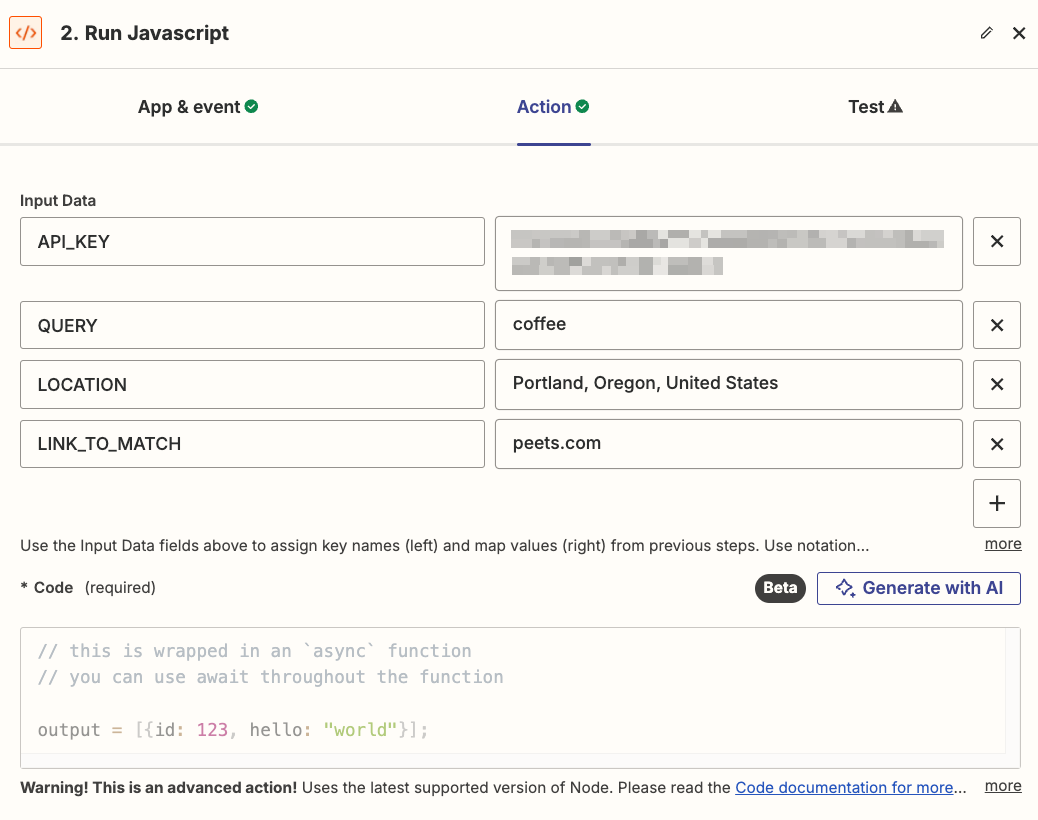
Task: Switch to the App & event tab
Action: tap(198, 107)
